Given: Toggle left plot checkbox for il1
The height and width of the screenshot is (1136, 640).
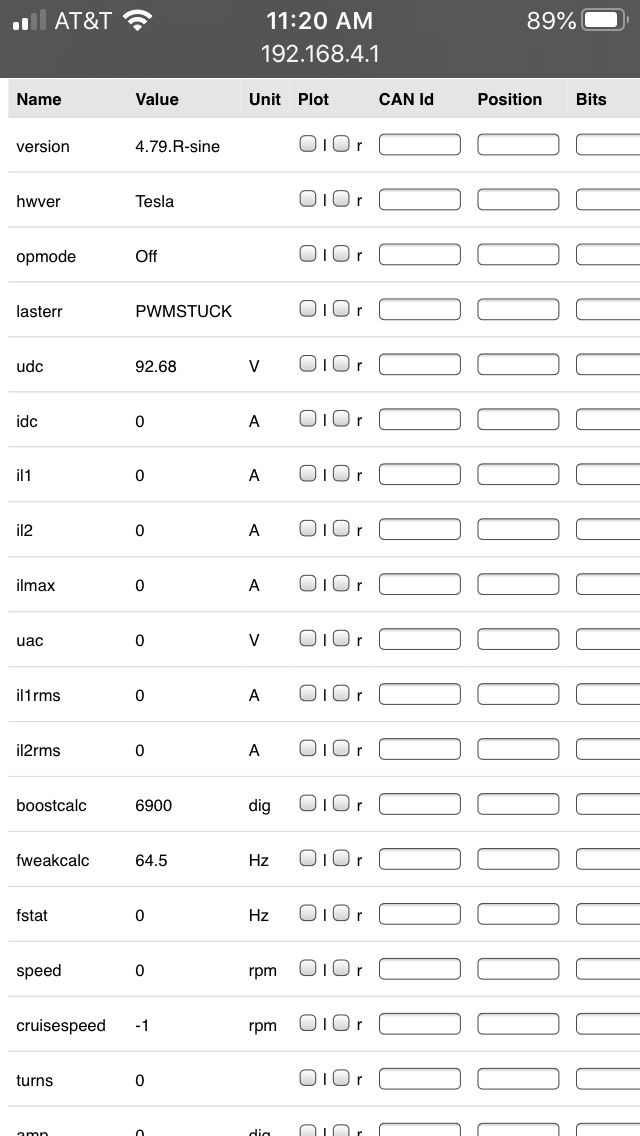Looking at the screenshot, I should point(308,474).
